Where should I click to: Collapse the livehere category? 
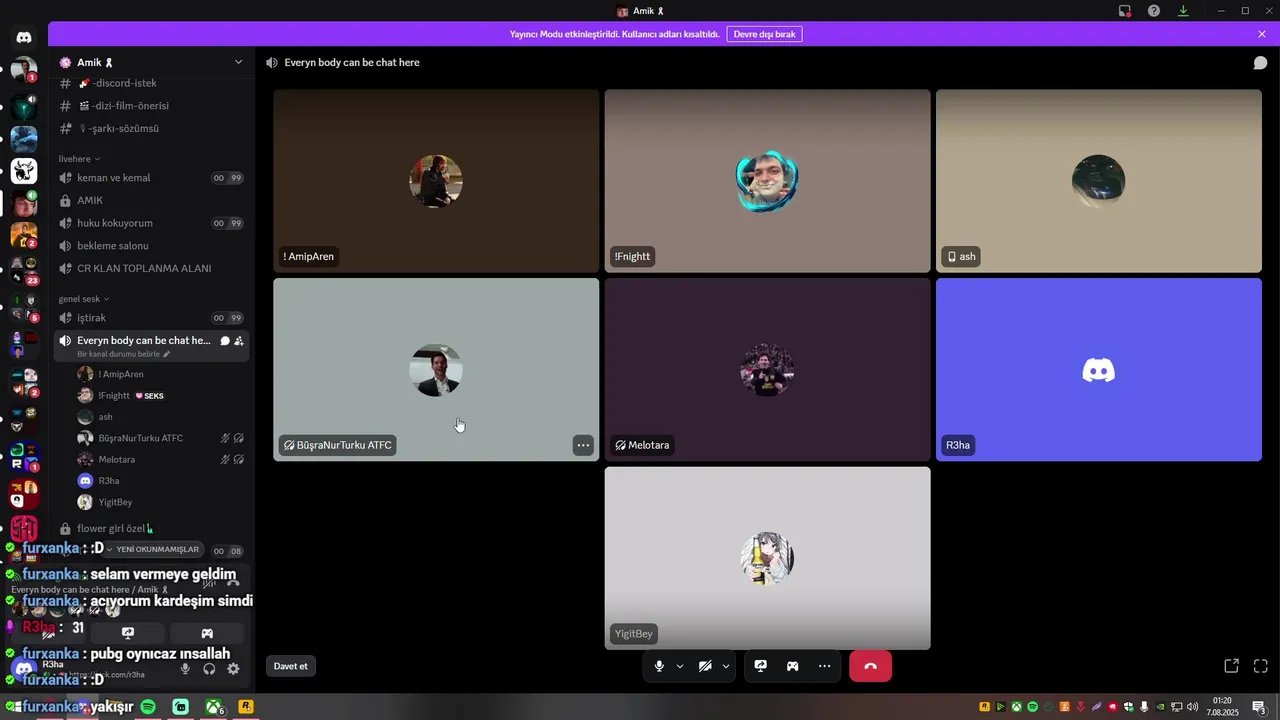pyautogui.click(x=80, y=159)
